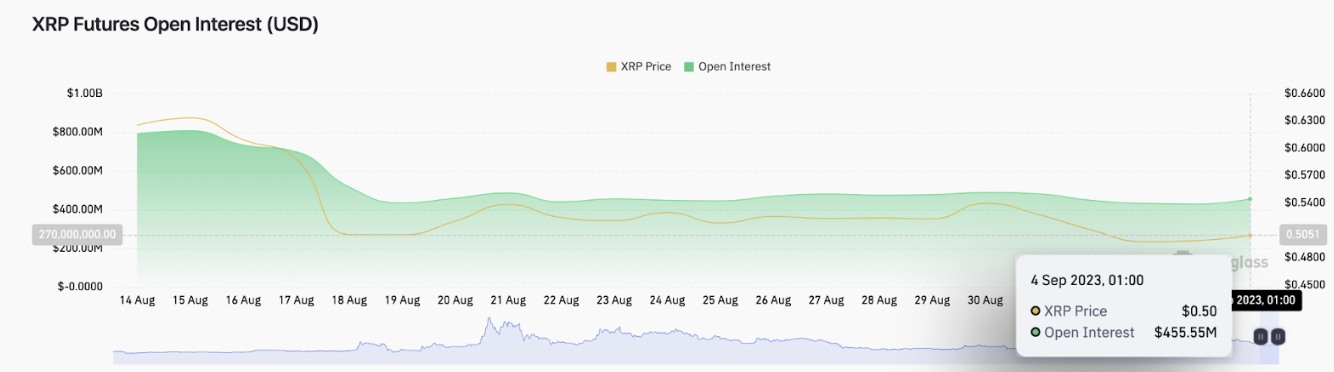The width and height of the screenshot is (1334, 372).
Task: Click the '$400.00M' y-axis label
Action: coord(78,210)
